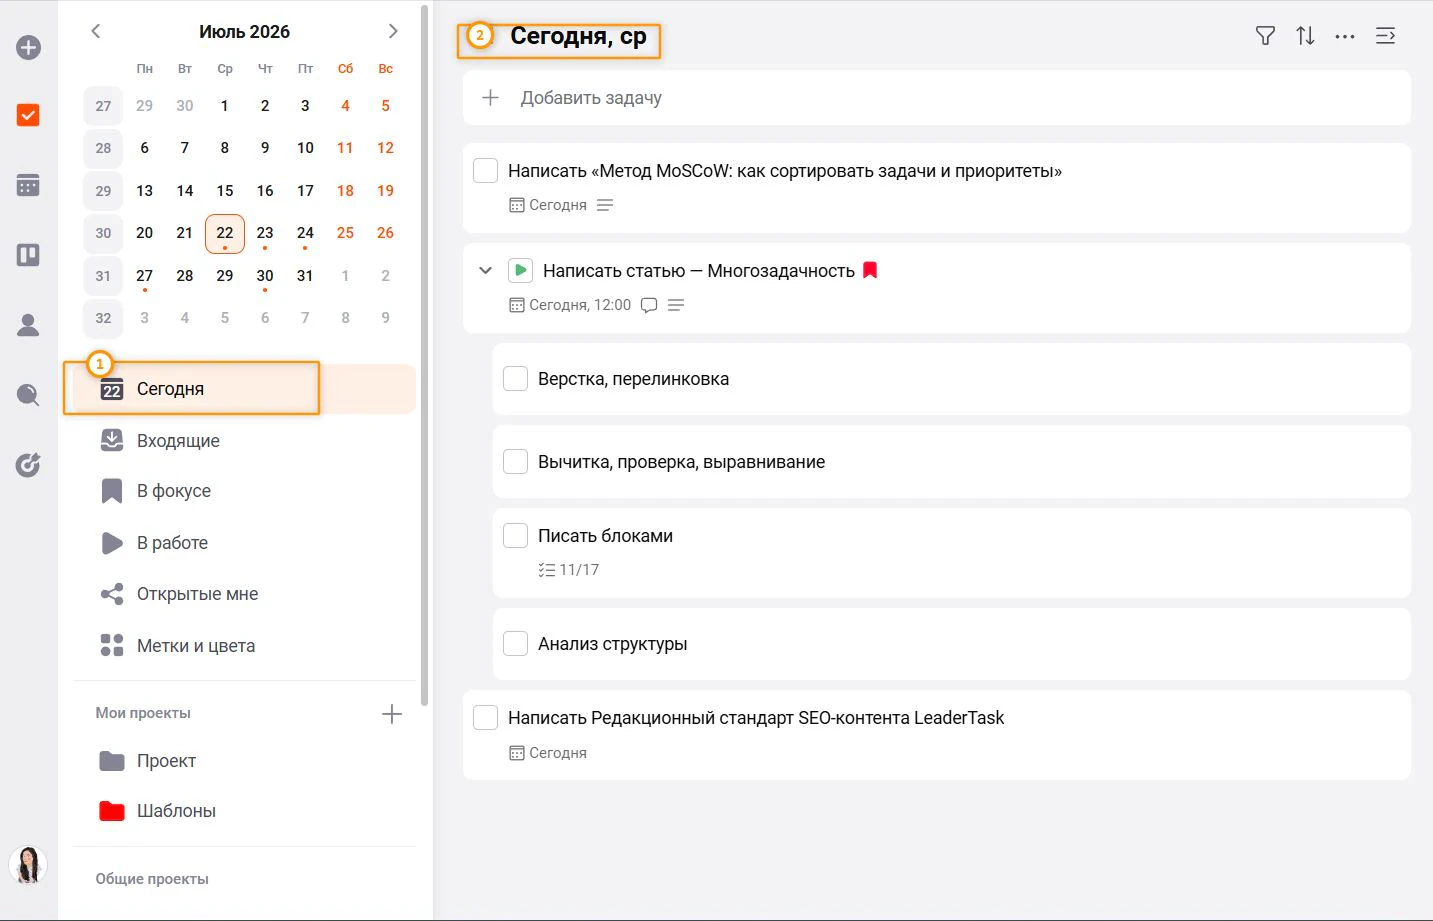Click the date Сегодня, 12:00 on Многозадачность task
The width and height of the screenshot is (1433, 921).
pyautogui.click(x=570, y=305)
